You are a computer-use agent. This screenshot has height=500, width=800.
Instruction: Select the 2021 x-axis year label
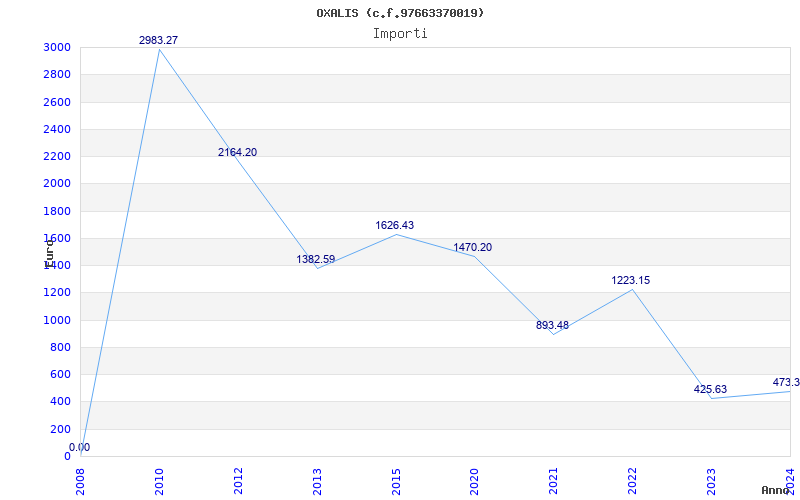click(x=554, y=481)
